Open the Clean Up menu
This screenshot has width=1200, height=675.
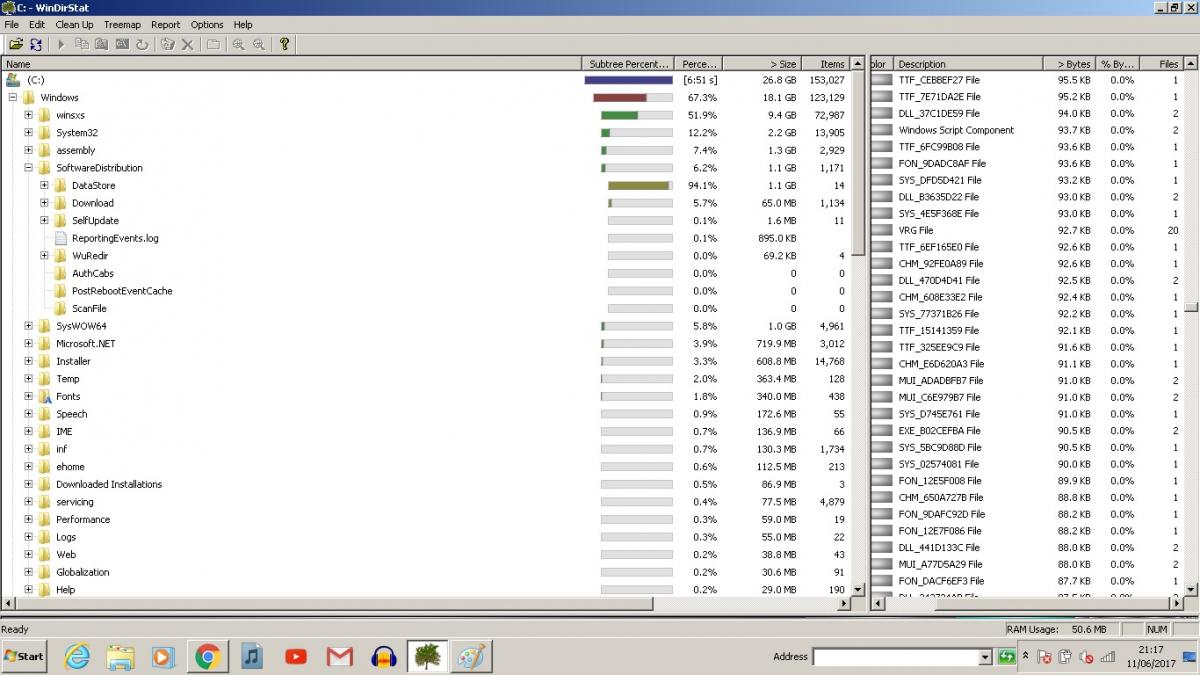point(75,24)
